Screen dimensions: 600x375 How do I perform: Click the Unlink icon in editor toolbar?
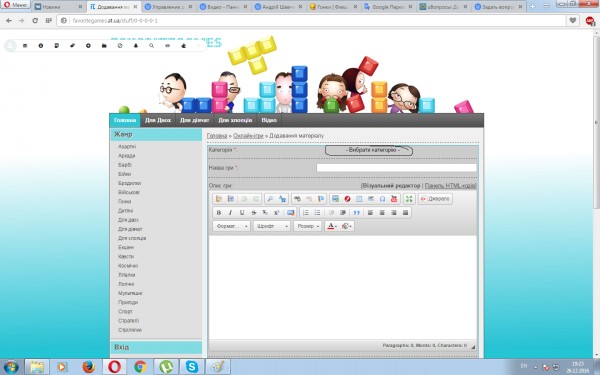pyautogui.click(x=309, y=199)
